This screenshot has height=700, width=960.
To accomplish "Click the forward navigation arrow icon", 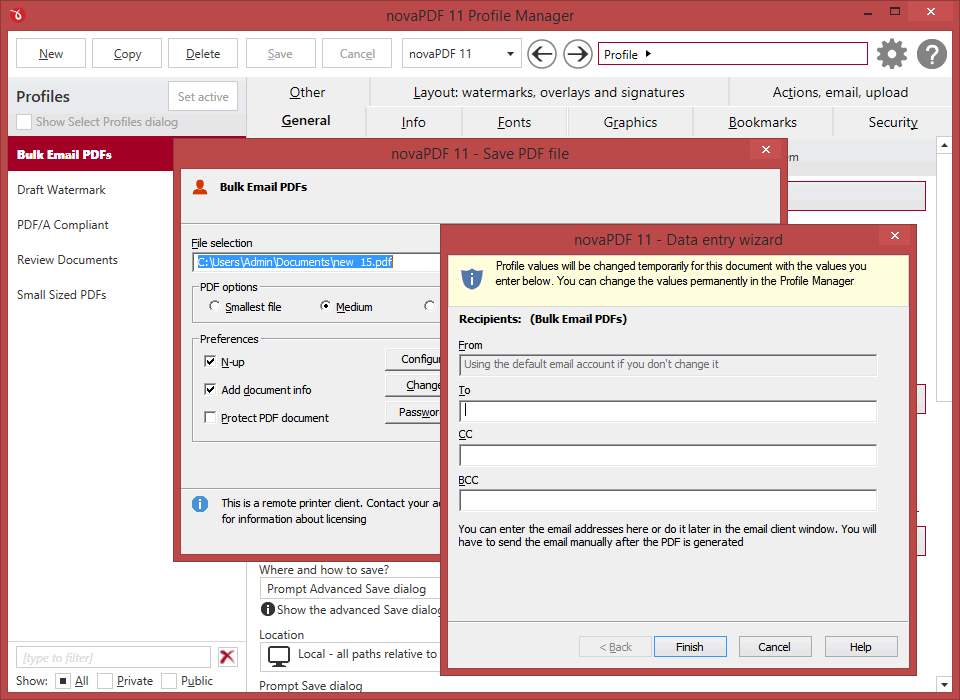I will pyautogui.click(x=577, y=54).
